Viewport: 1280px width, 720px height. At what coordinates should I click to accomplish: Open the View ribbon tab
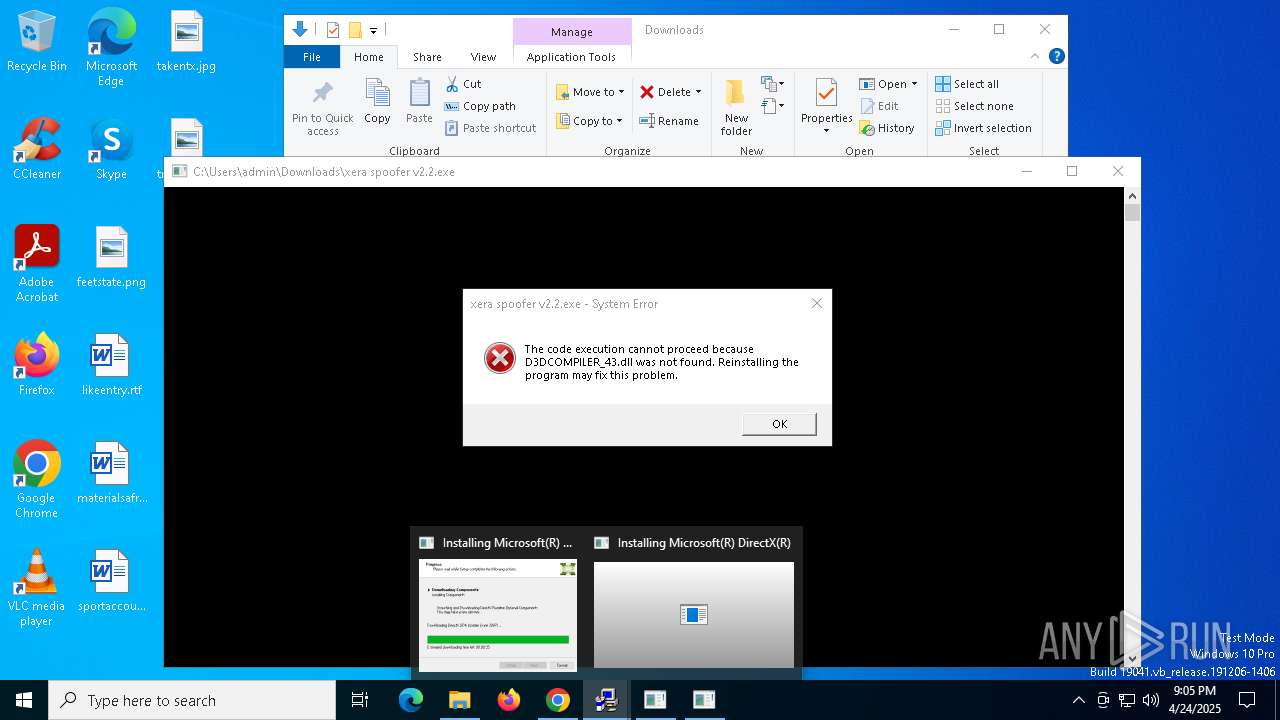point(483,57)
